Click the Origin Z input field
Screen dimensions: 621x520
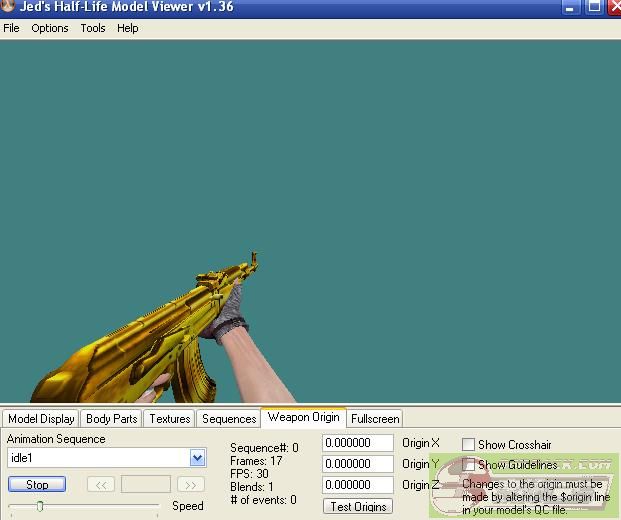(358, 485)
